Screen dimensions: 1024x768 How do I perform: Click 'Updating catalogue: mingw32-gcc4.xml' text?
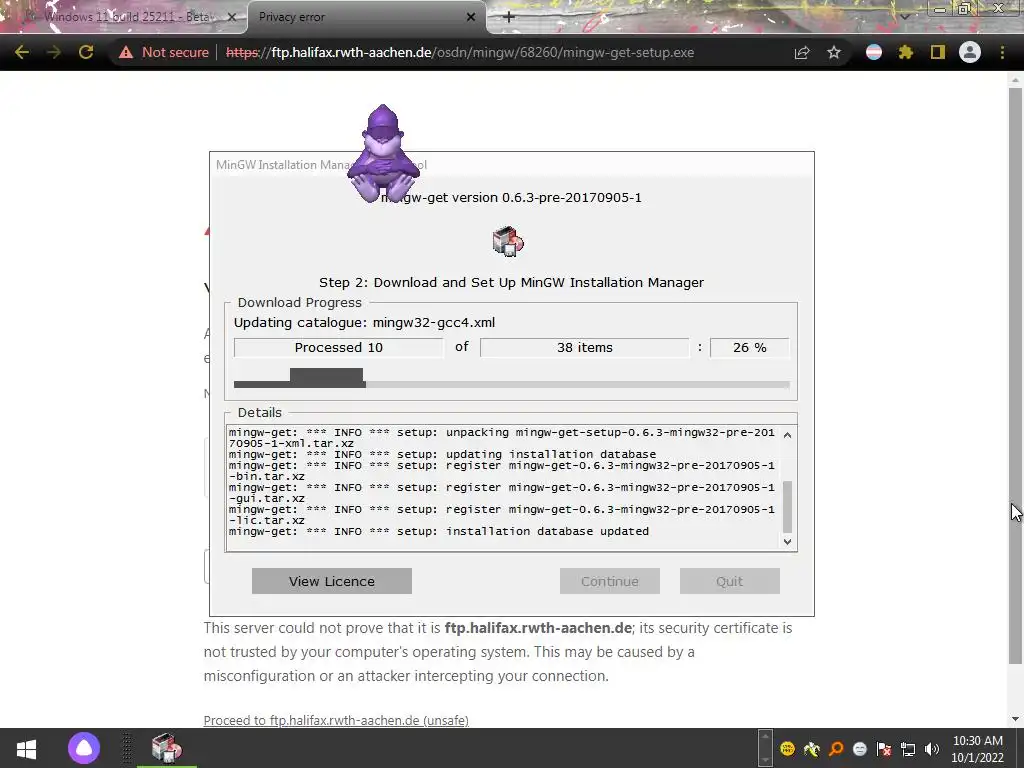364,323
